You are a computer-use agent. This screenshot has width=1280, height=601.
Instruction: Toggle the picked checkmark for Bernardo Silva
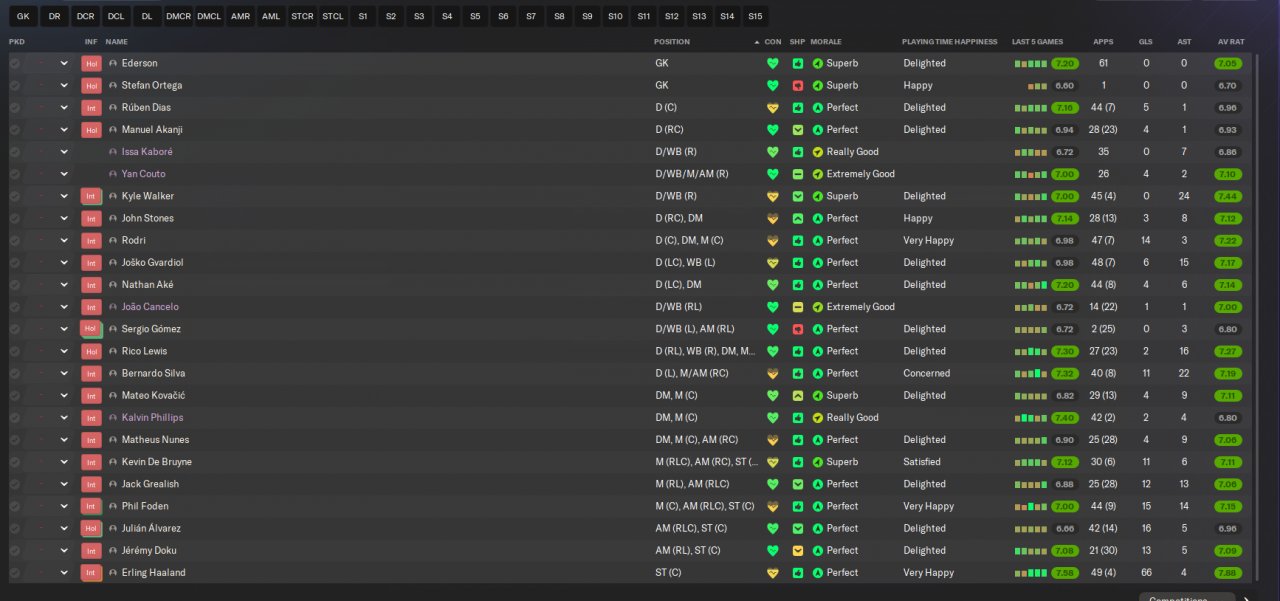tap(15, 373)
